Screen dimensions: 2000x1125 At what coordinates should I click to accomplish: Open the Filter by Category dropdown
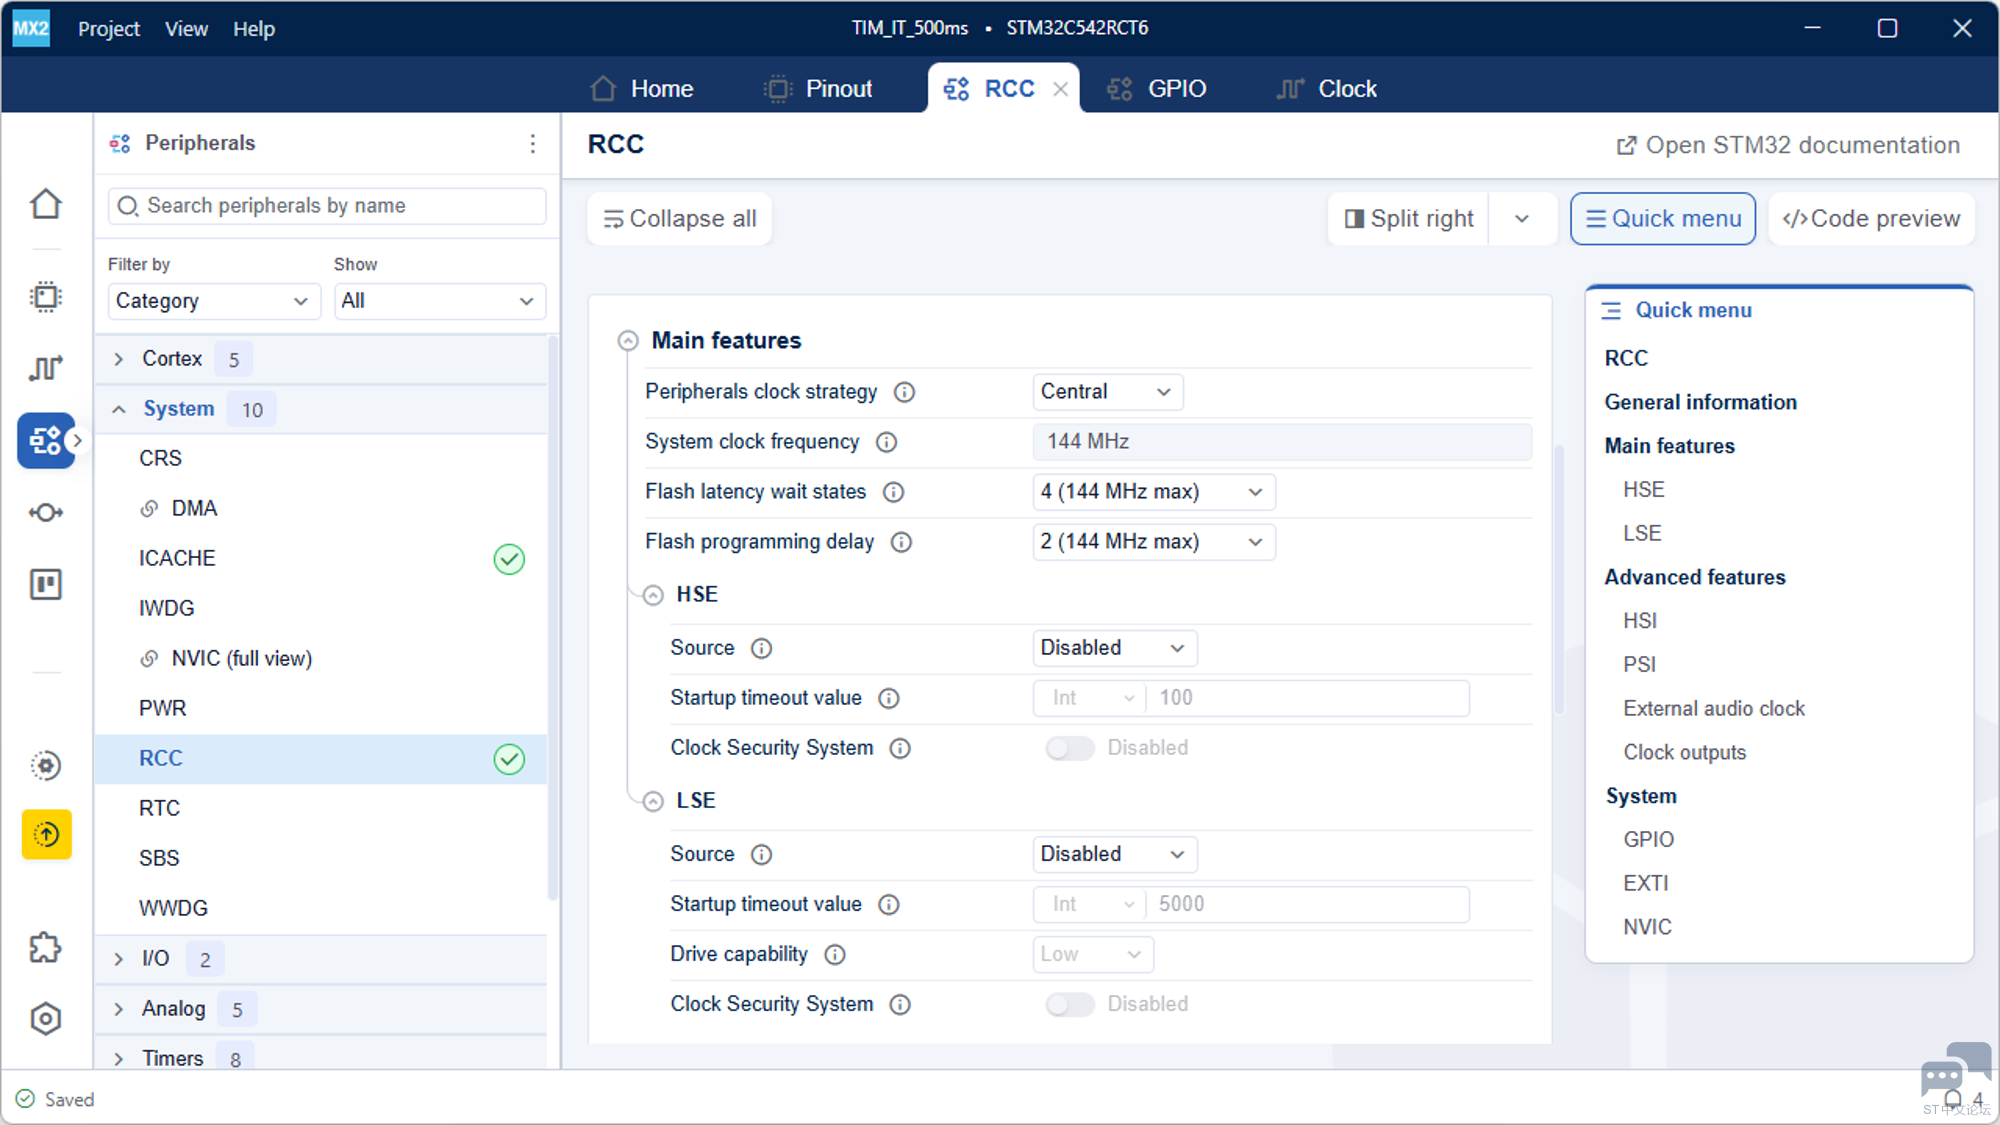click(213, 301)
